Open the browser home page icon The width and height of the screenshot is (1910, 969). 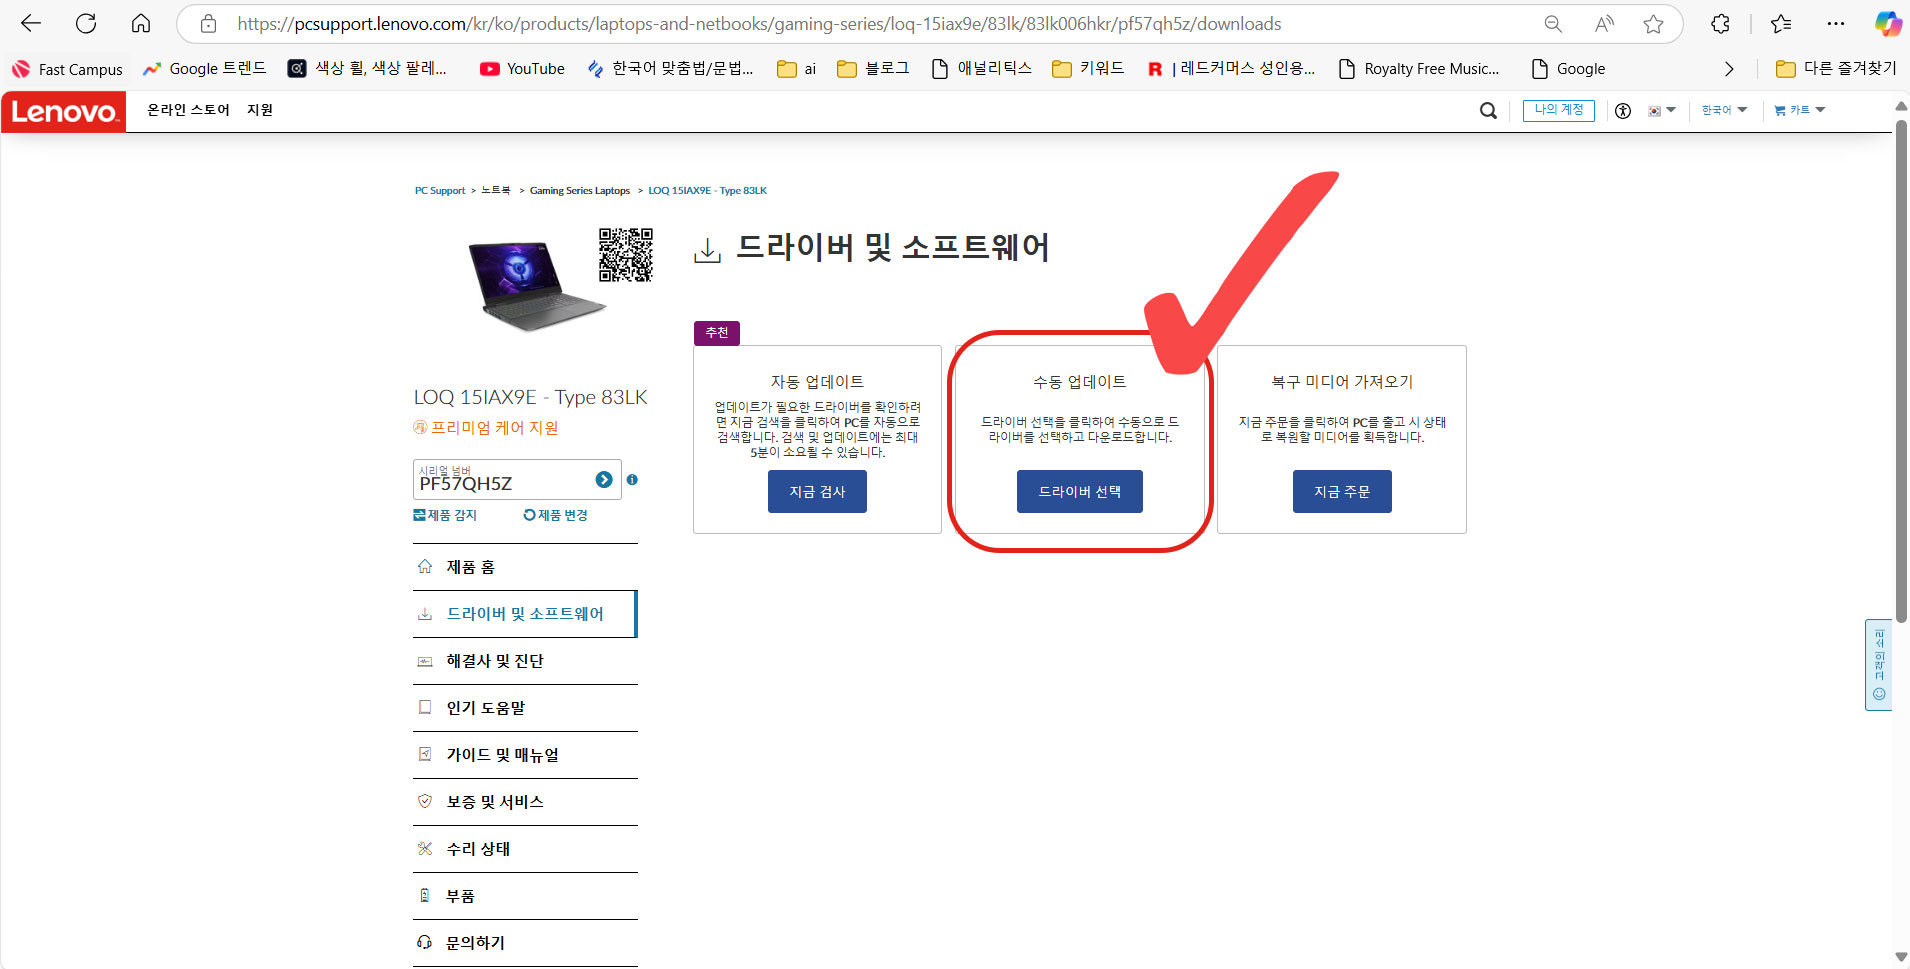(141, 23)
